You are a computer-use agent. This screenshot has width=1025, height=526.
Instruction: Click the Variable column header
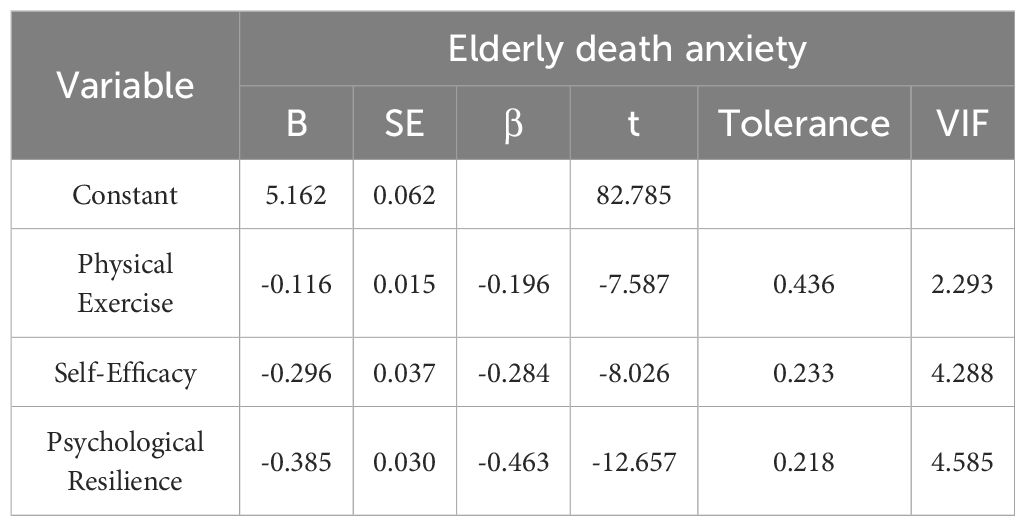point(125,86)
